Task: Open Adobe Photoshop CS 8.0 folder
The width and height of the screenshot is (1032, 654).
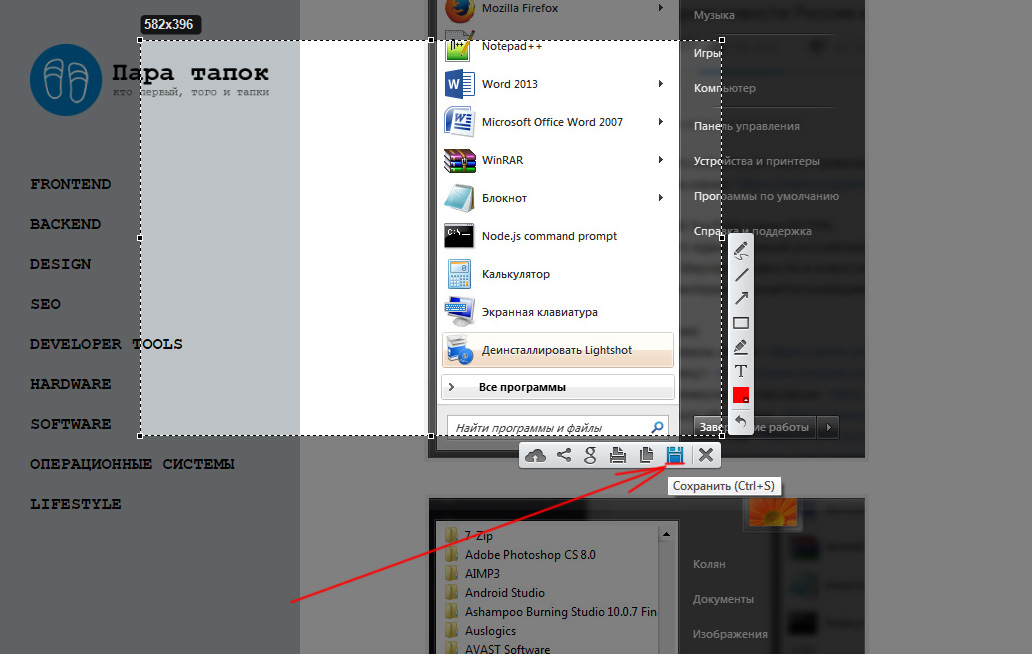Action: [x=520, y=555]
